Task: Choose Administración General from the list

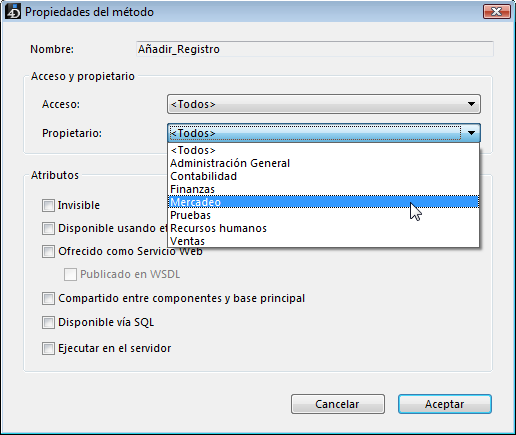Action: pyautogui.click(x=323, y=163)
